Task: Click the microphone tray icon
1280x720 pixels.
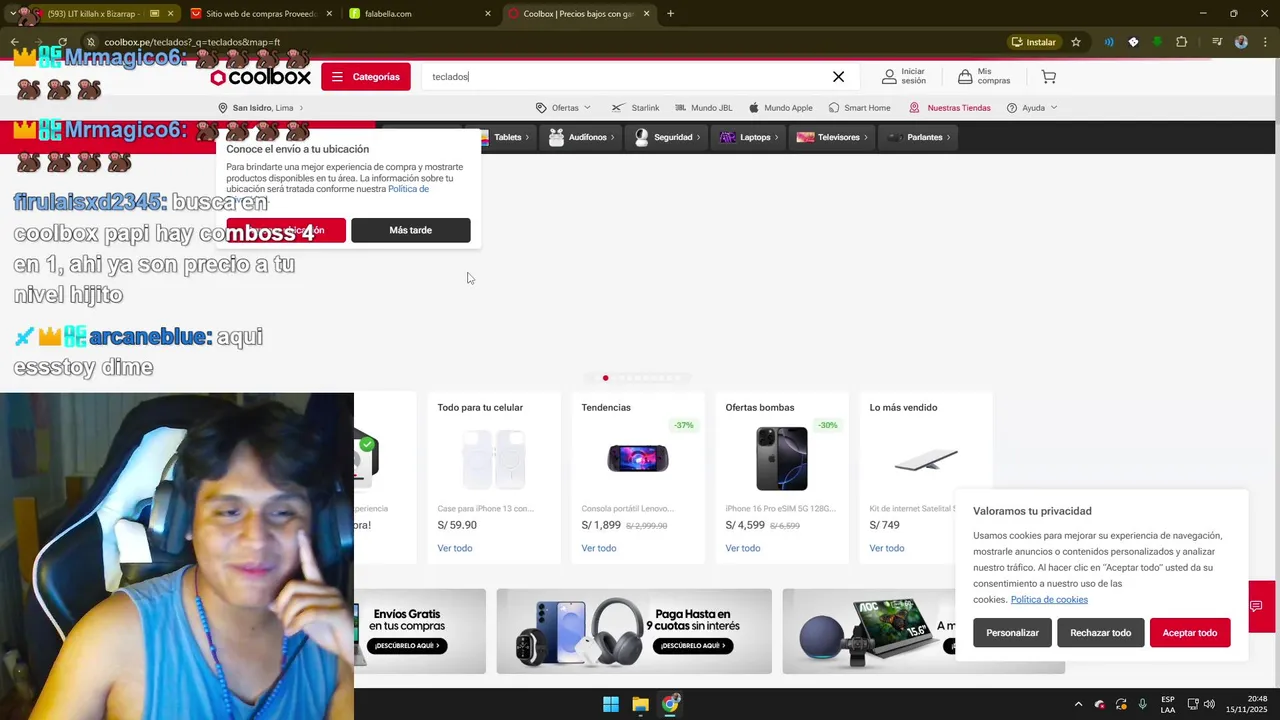Action: click(x=1142, y=704)
